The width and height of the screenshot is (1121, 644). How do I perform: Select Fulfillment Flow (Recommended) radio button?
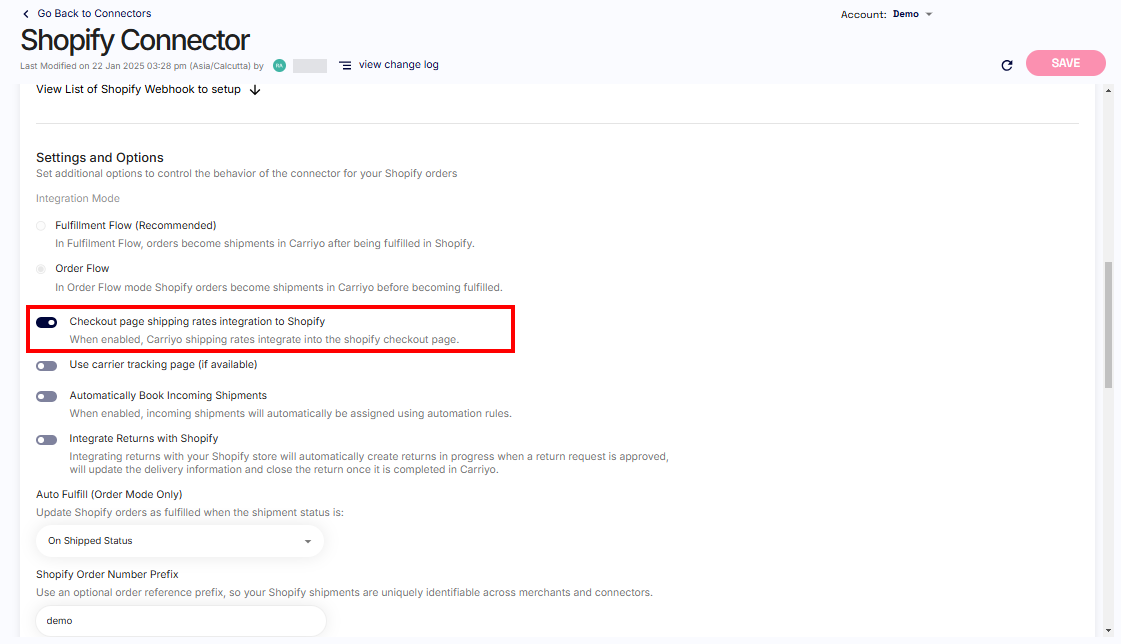click(41, 226)
